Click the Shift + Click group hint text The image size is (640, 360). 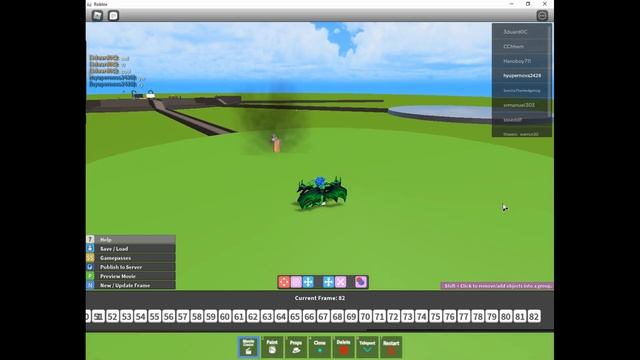click(x=497, y=286)
